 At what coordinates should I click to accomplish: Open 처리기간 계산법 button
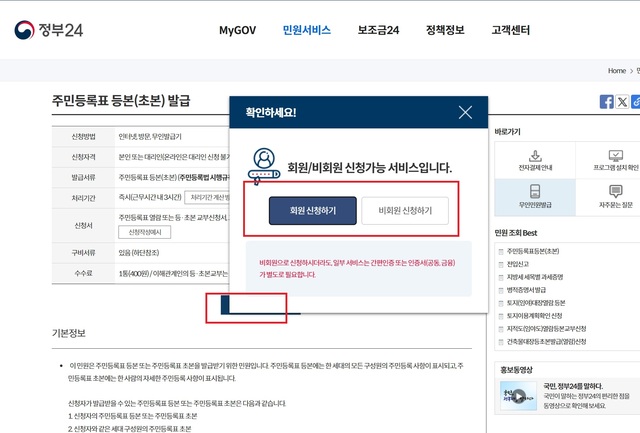[208, 198]
